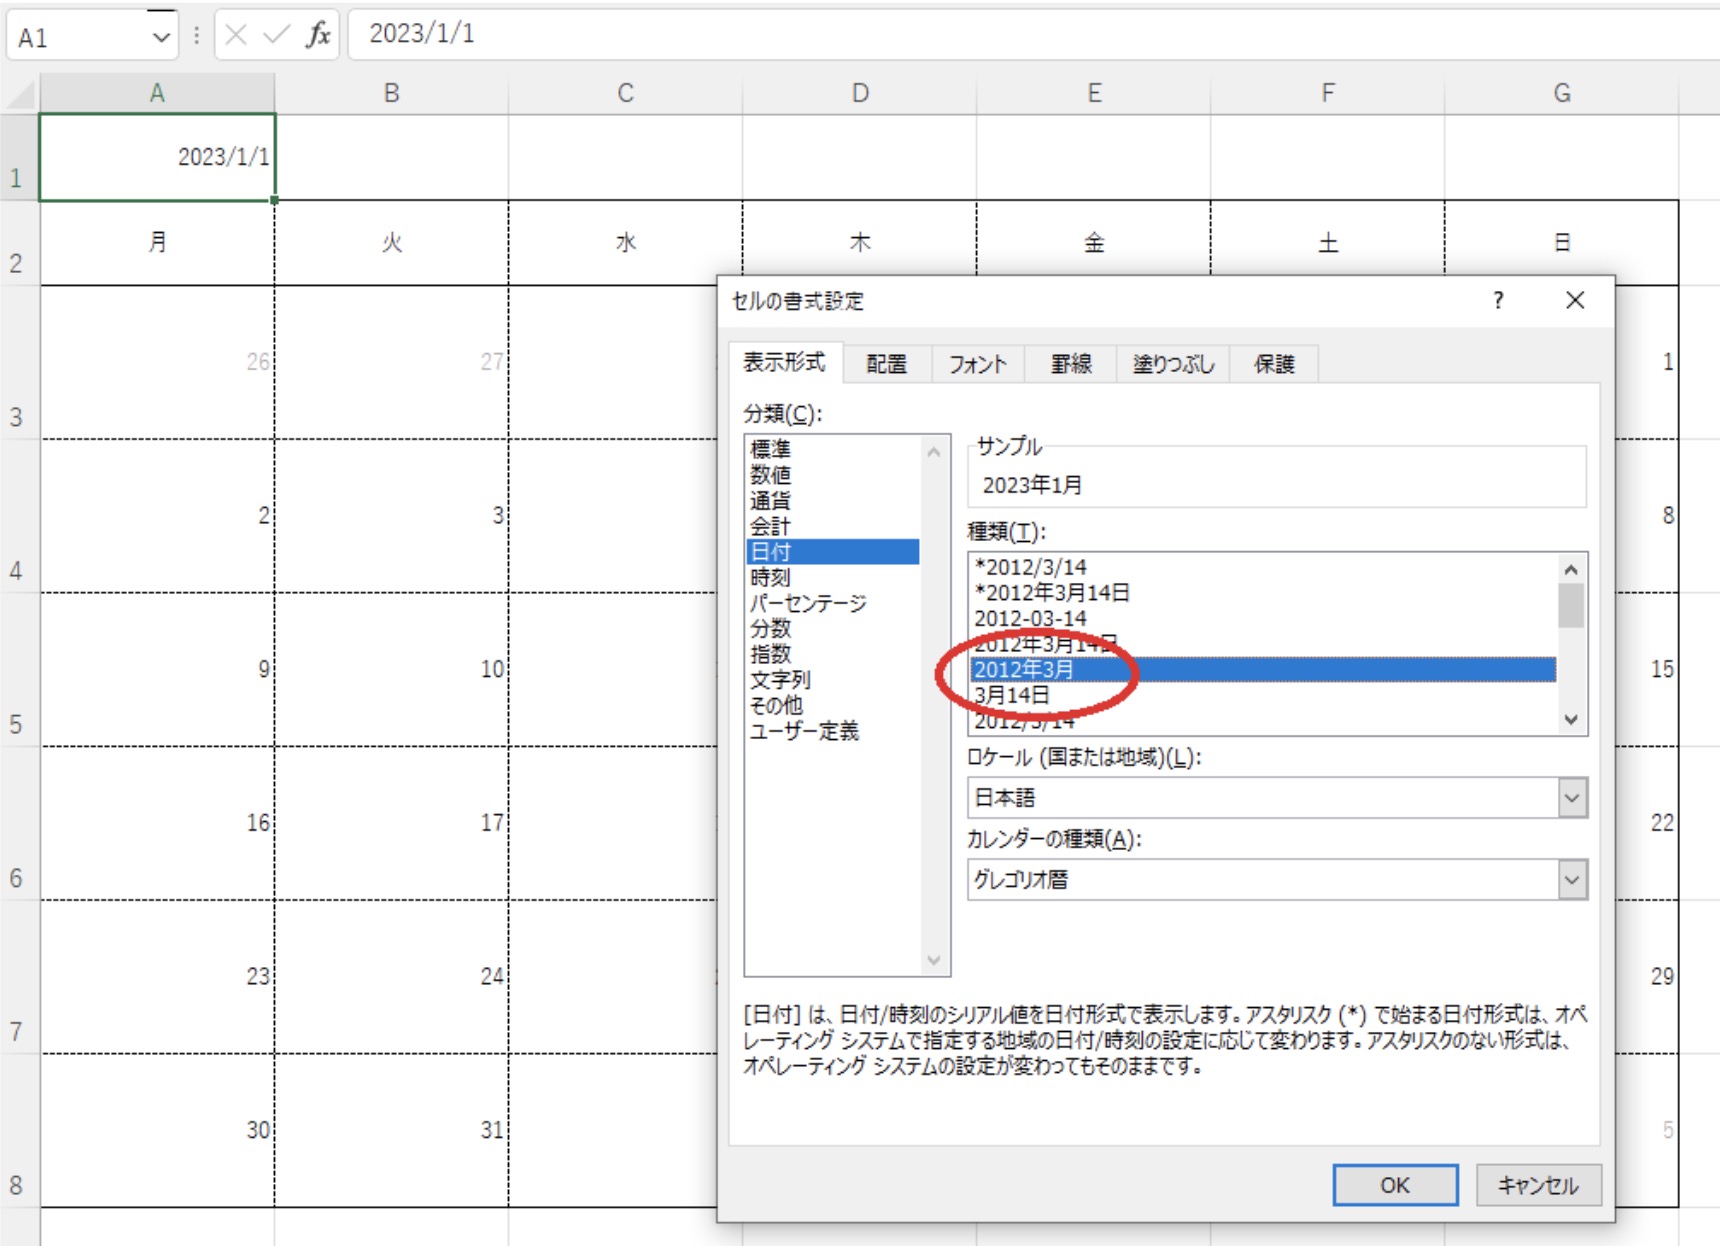Screen dimensions: 1720x1246
Task: Select column B header
Action: (x=392, y=93)
